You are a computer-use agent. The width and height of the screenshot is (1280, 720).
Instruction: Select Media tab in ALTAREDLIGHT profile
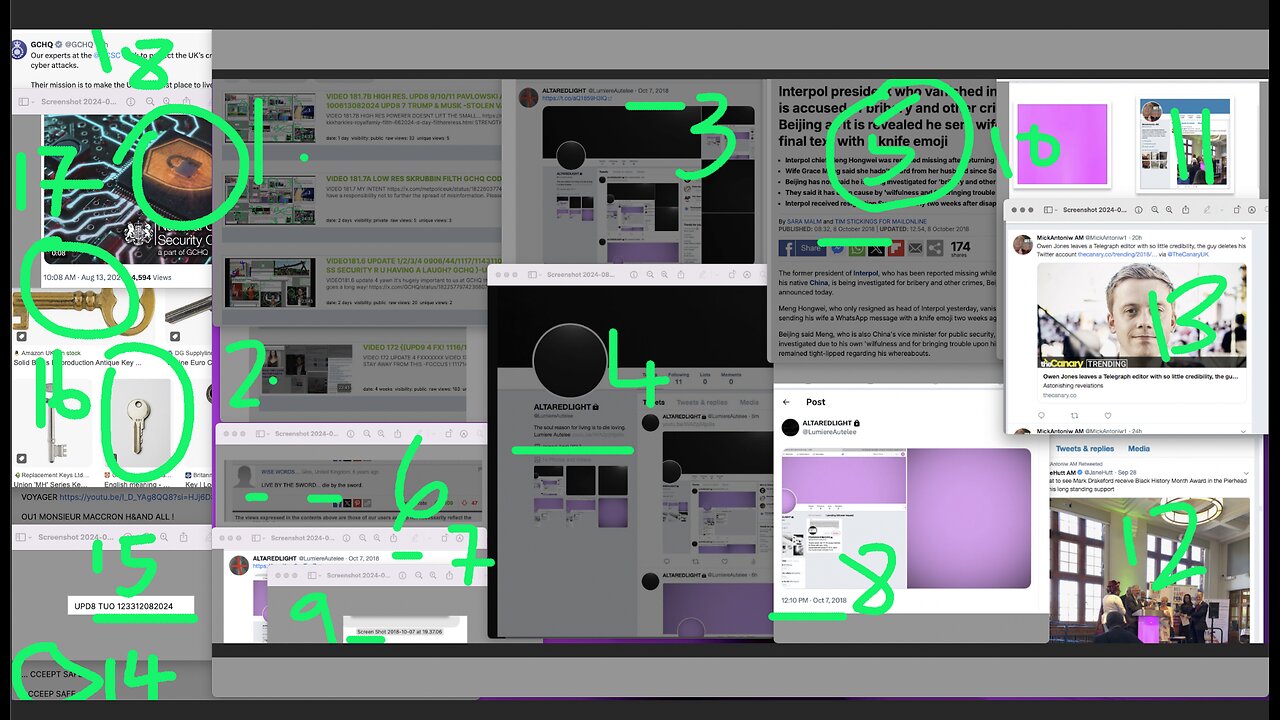pyautogui.click(x=749, y=402)
